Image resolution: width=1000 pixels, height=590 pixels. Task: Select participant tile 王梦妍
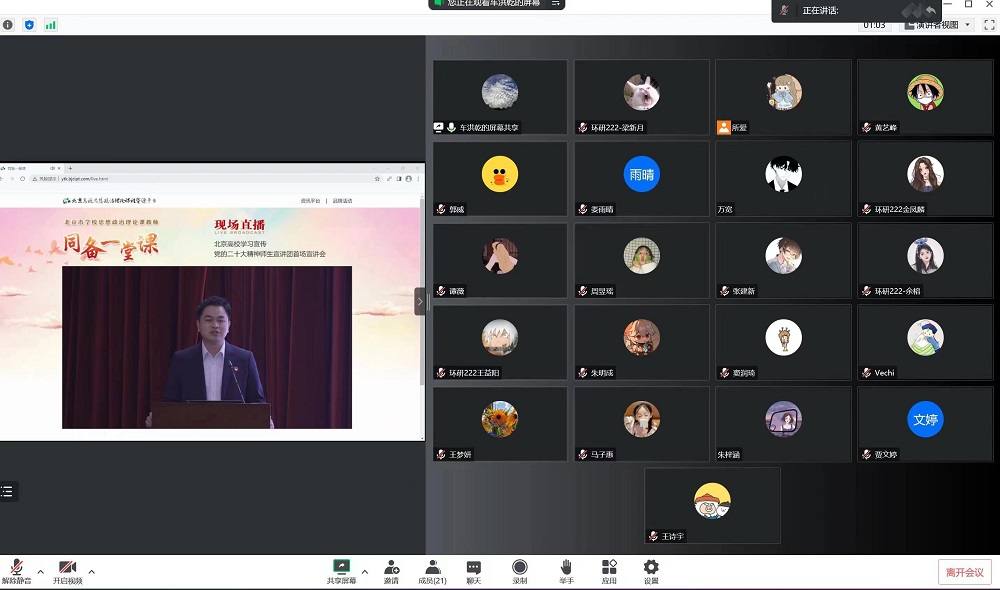[x=500, y=424]
